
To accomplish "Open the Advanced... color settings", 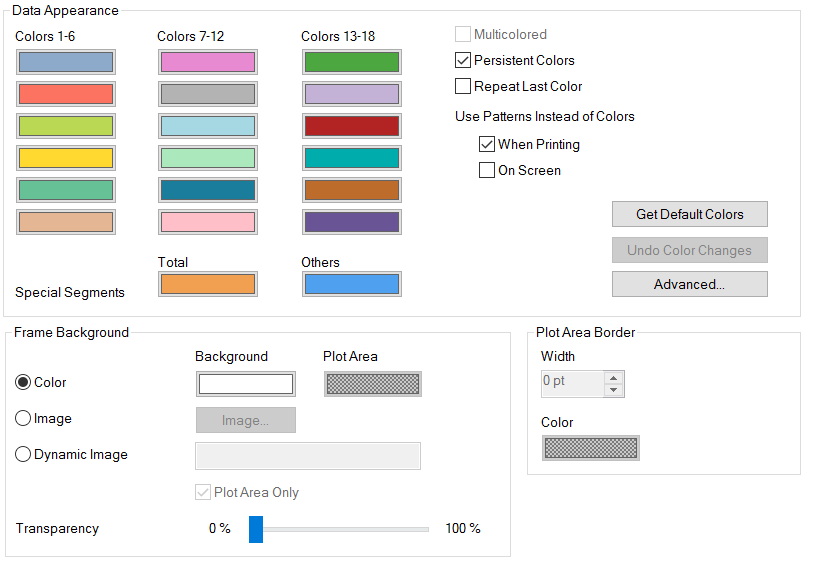I will tap(689, 285).
